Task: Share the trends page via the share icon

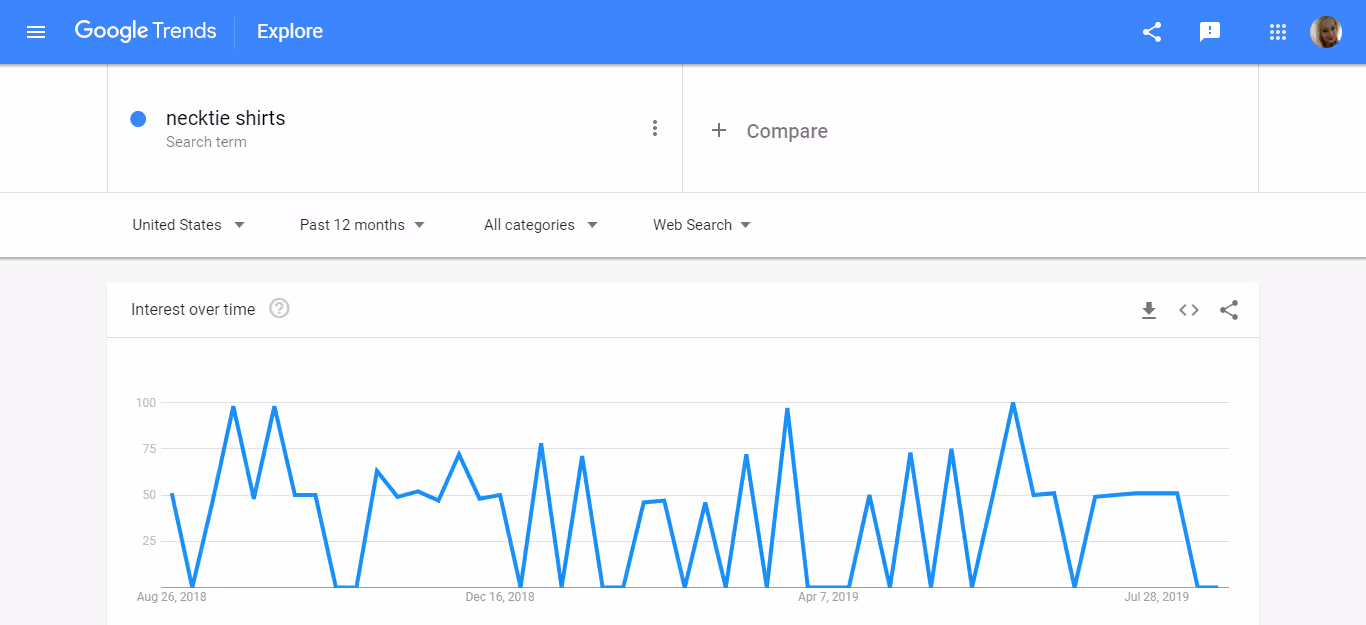Action: click(x=1151, y=31)
